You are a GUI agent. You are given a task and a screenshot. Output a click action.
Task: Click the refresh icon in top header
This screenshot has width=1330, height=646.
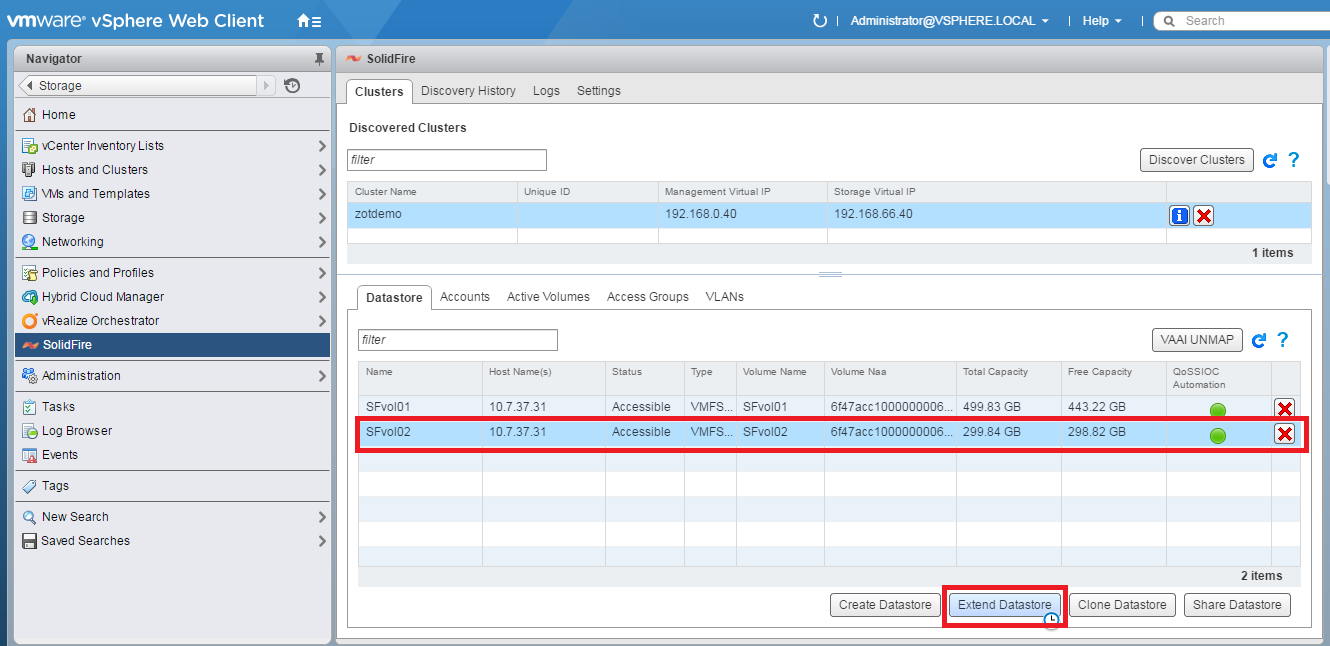pyautogui.click(x=820, y=20)
